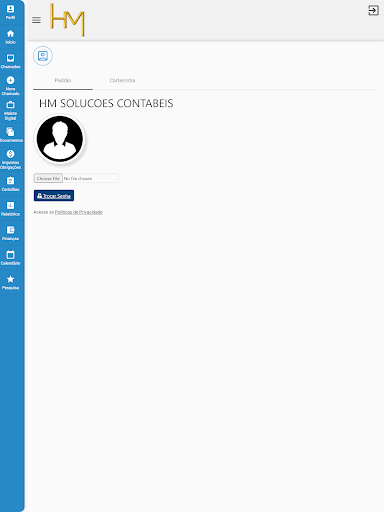384x512 pixels.
Task: Click the logout exit icon
Action: click(373, 10)
